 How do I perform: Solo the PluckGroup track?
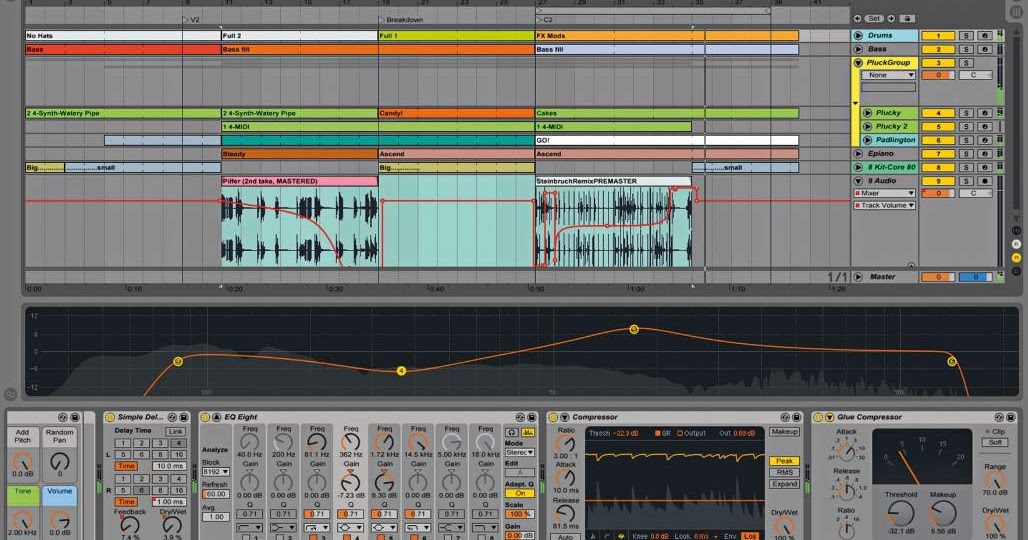point(966,63)
